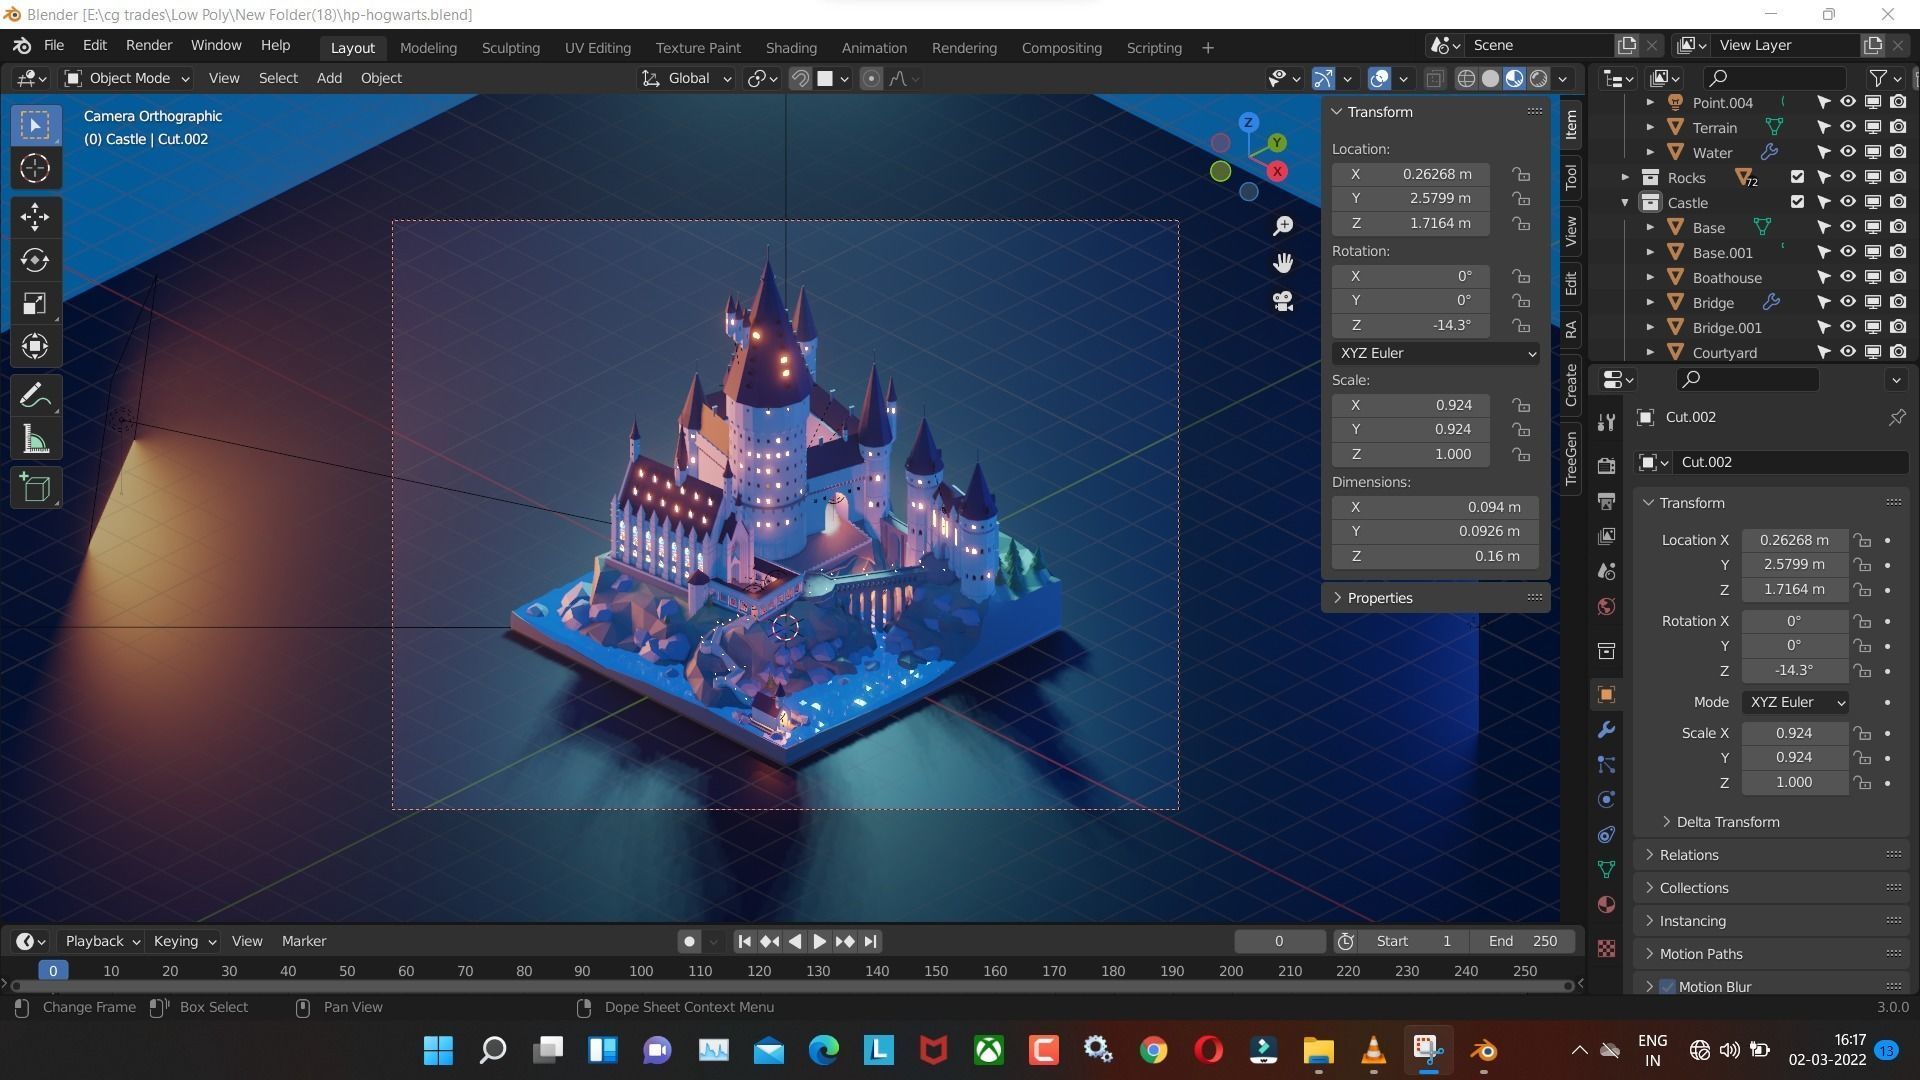Click the annotation color swatch in the header
The image size is (1920, 1080).
(826, 78)
